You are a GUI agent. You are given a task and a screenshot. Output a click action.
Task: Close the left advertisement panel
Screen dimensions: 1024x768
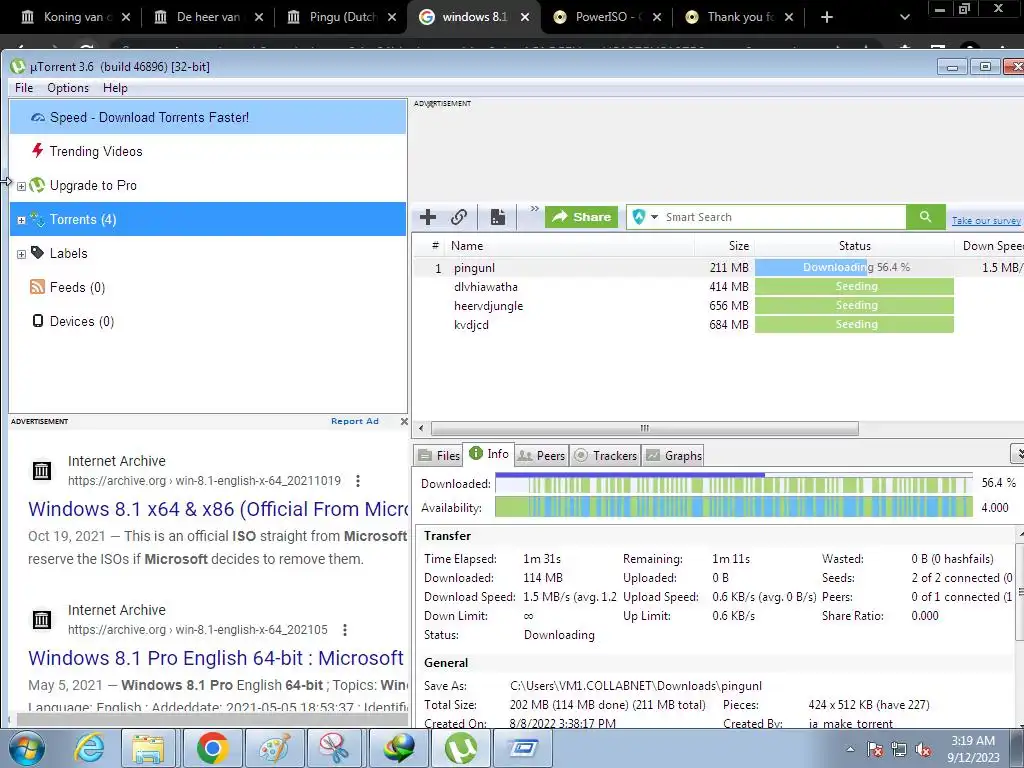click(404, 421)
